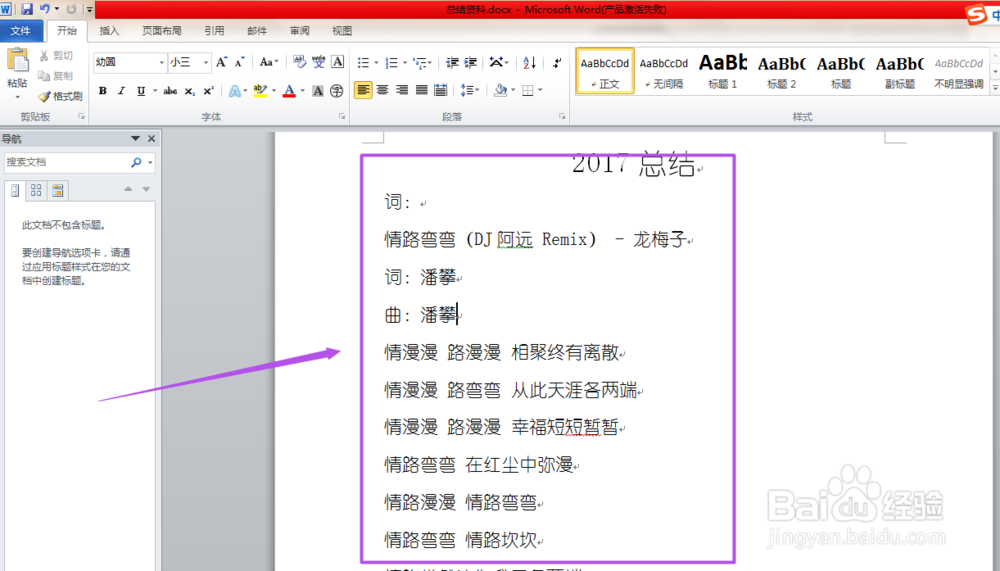Toggle Superscript formatting
The width and height of the screenshot is (1000, 571).
coord(208,91)
